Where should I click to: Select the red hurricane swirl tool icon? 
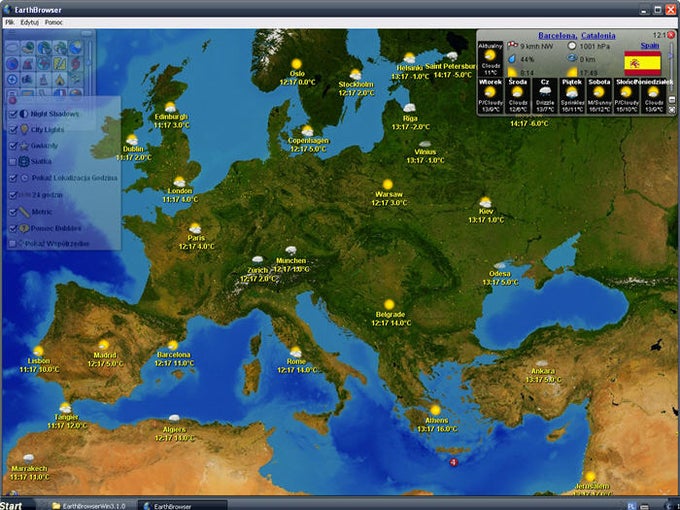(x=75, y=63)
